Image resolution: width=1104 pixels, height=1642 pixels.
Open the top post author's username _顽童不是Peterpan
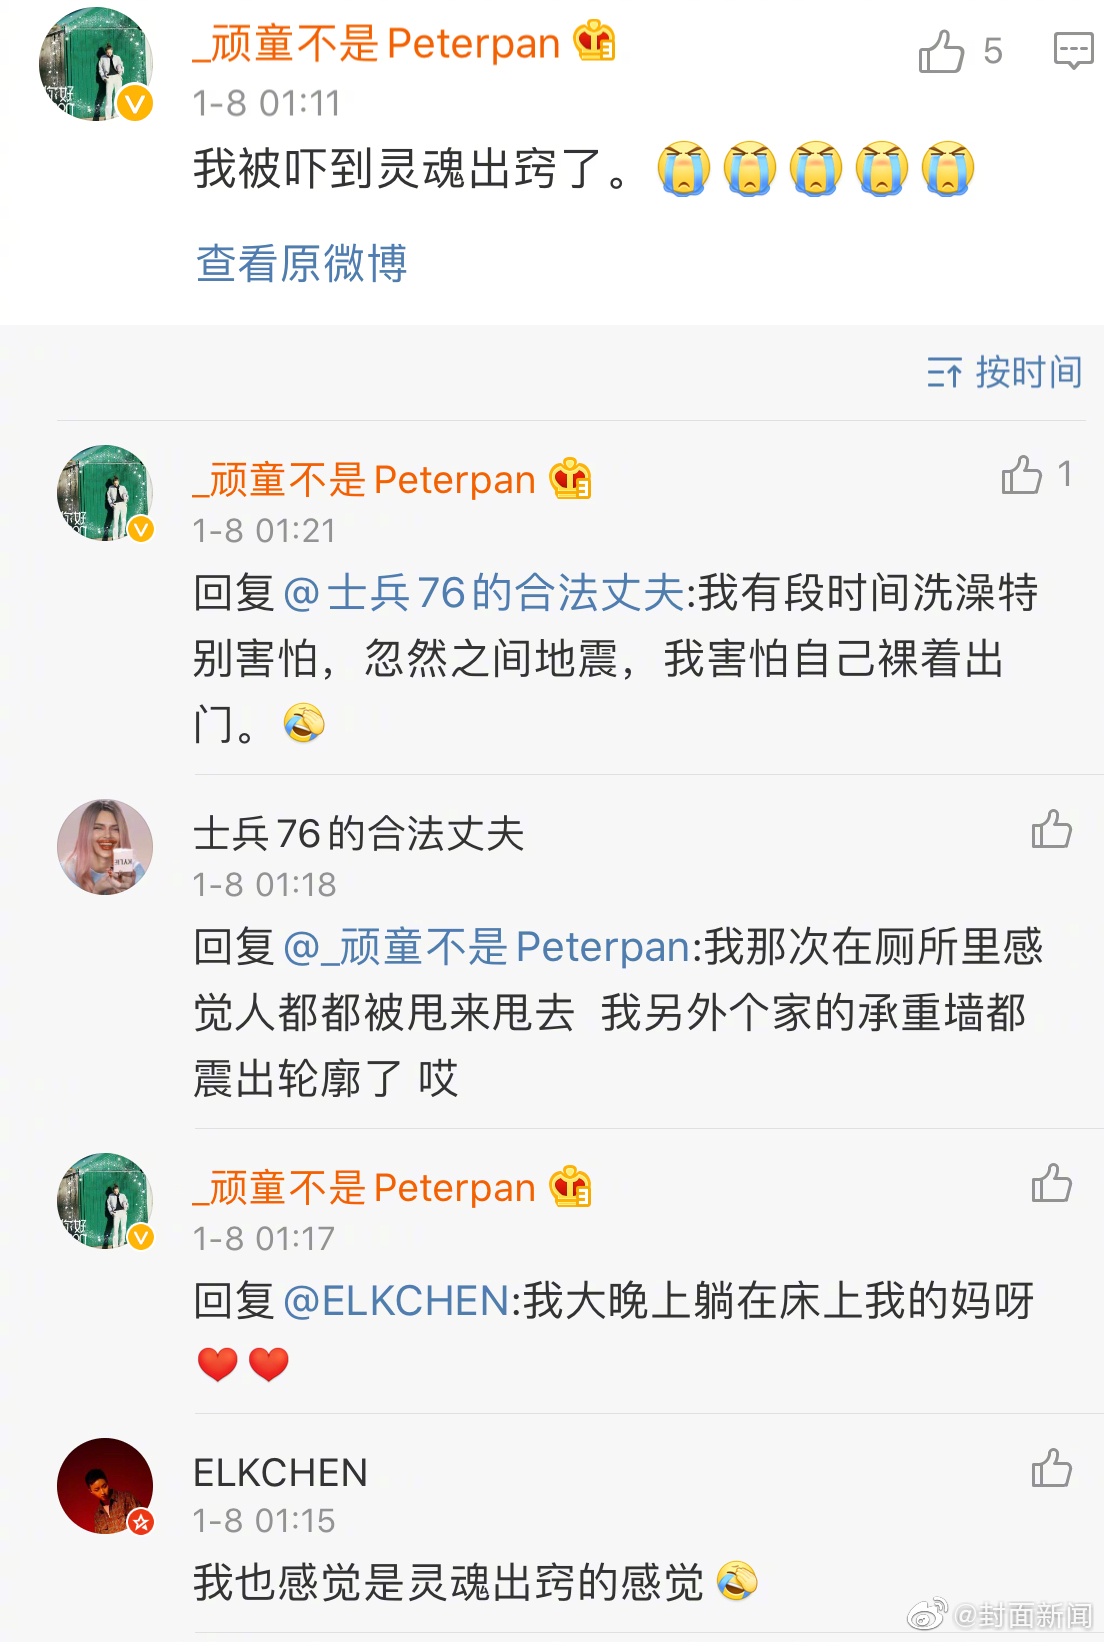[376, 43]
